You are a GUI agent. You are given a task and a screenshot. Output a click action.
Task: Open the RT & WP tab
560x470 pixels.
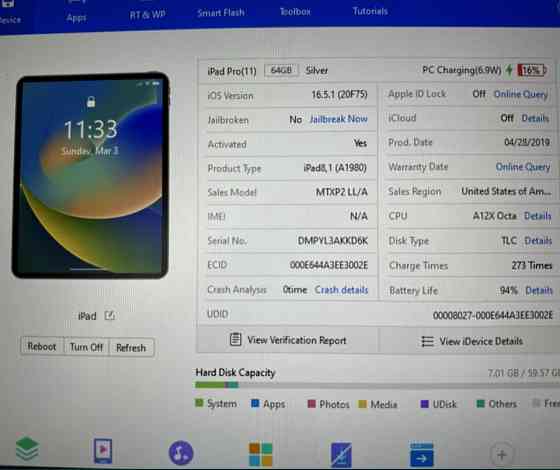(147, 14)
